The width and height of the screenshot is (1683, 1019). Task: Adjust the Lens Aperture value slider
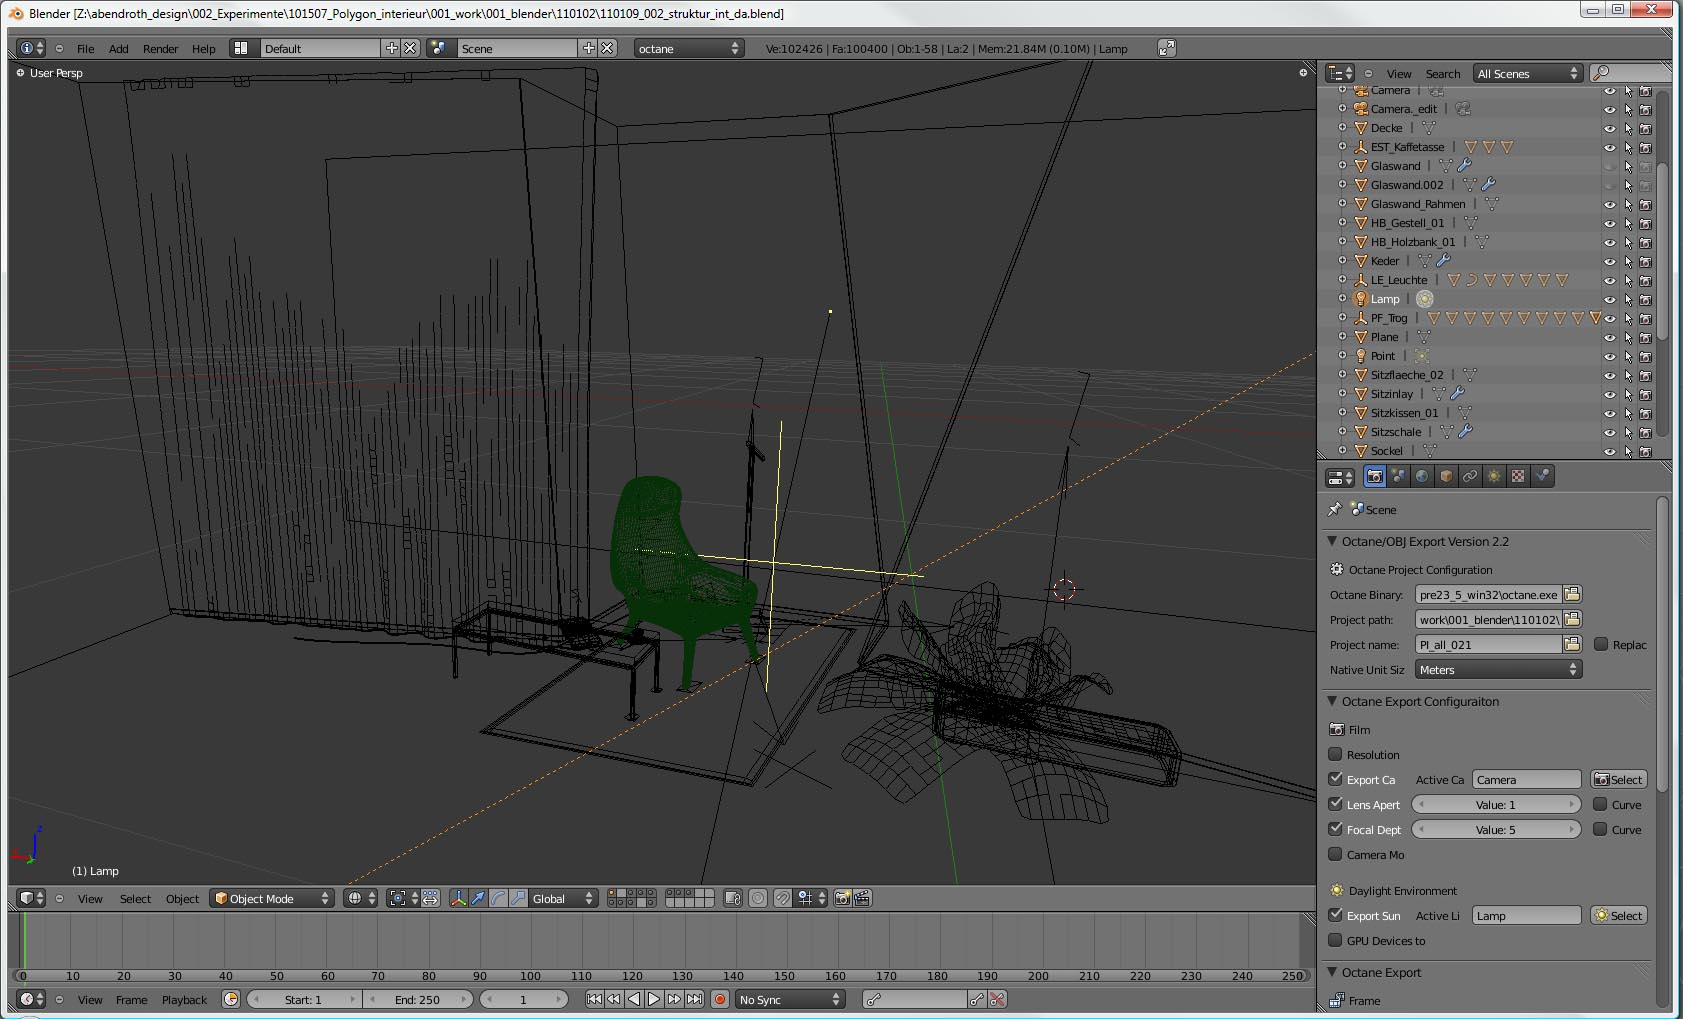pos(1496,804)
